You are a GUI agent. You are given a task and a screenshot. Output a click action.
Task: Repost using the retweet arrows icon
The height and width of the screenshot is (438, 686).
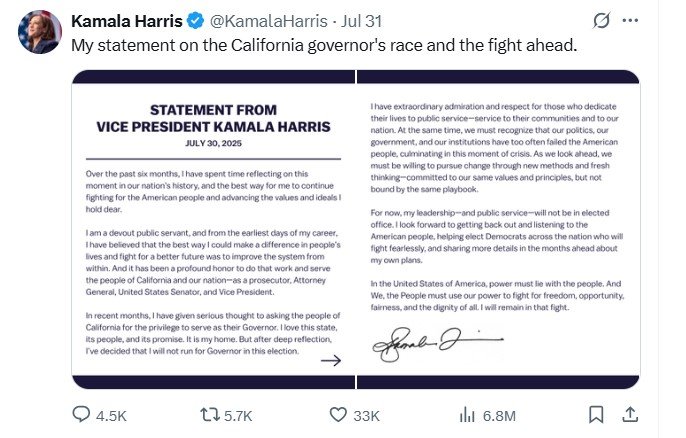tap(210, 414)
